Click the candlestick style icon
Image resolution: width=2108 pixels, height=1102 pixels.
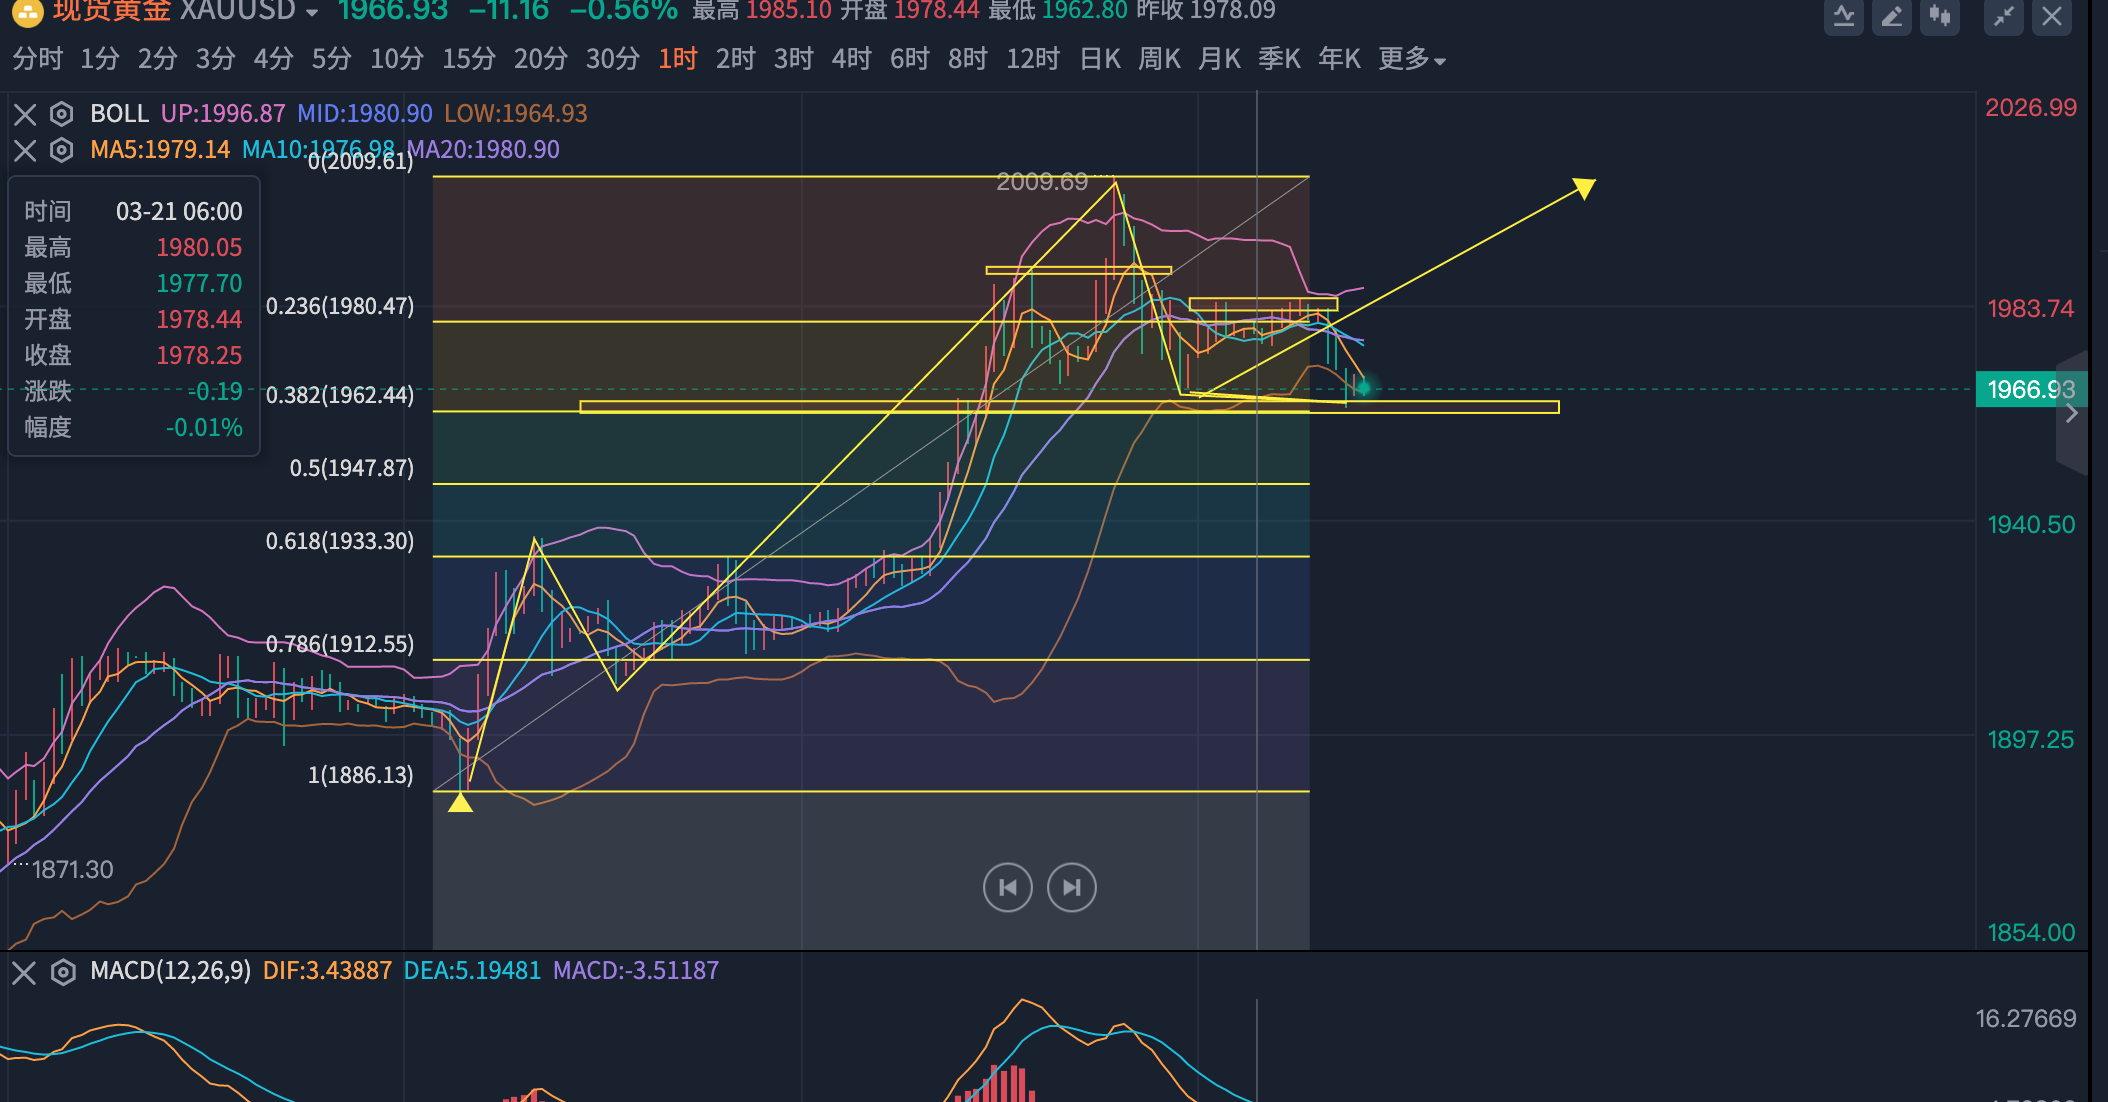point(1940,16)
